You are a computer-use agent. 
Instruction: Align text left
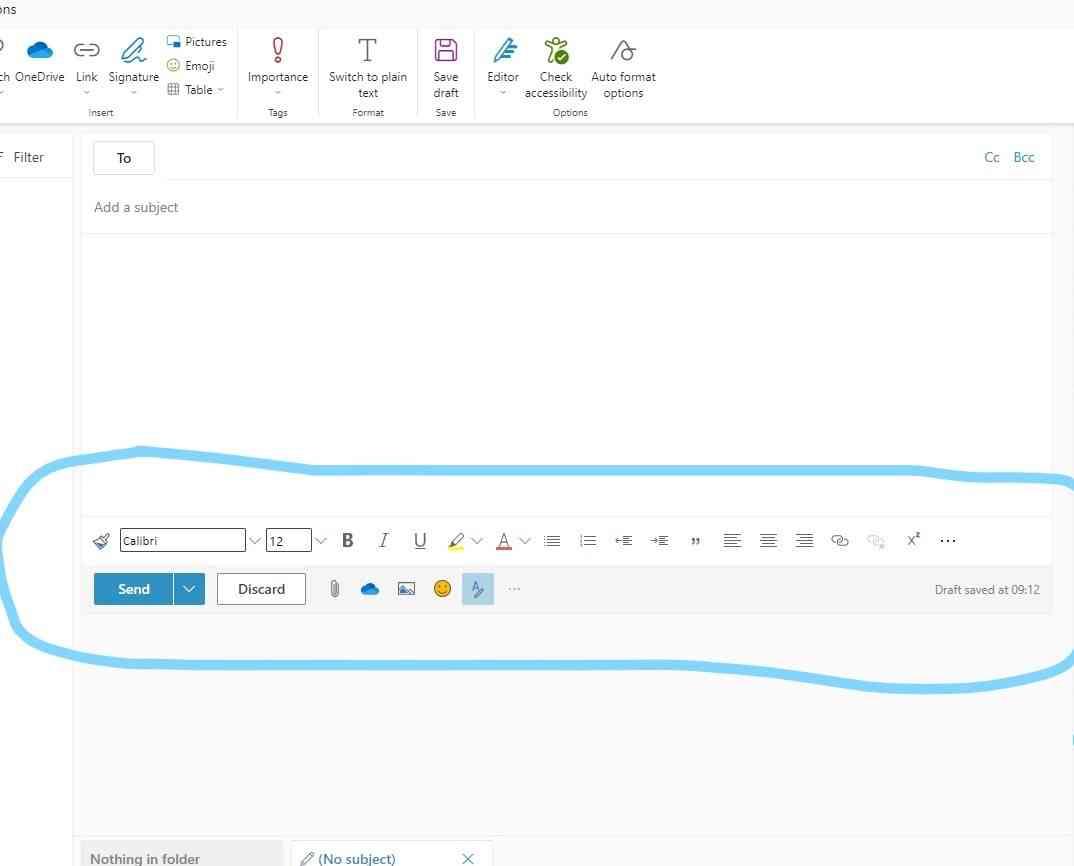[x=732, y=541]
